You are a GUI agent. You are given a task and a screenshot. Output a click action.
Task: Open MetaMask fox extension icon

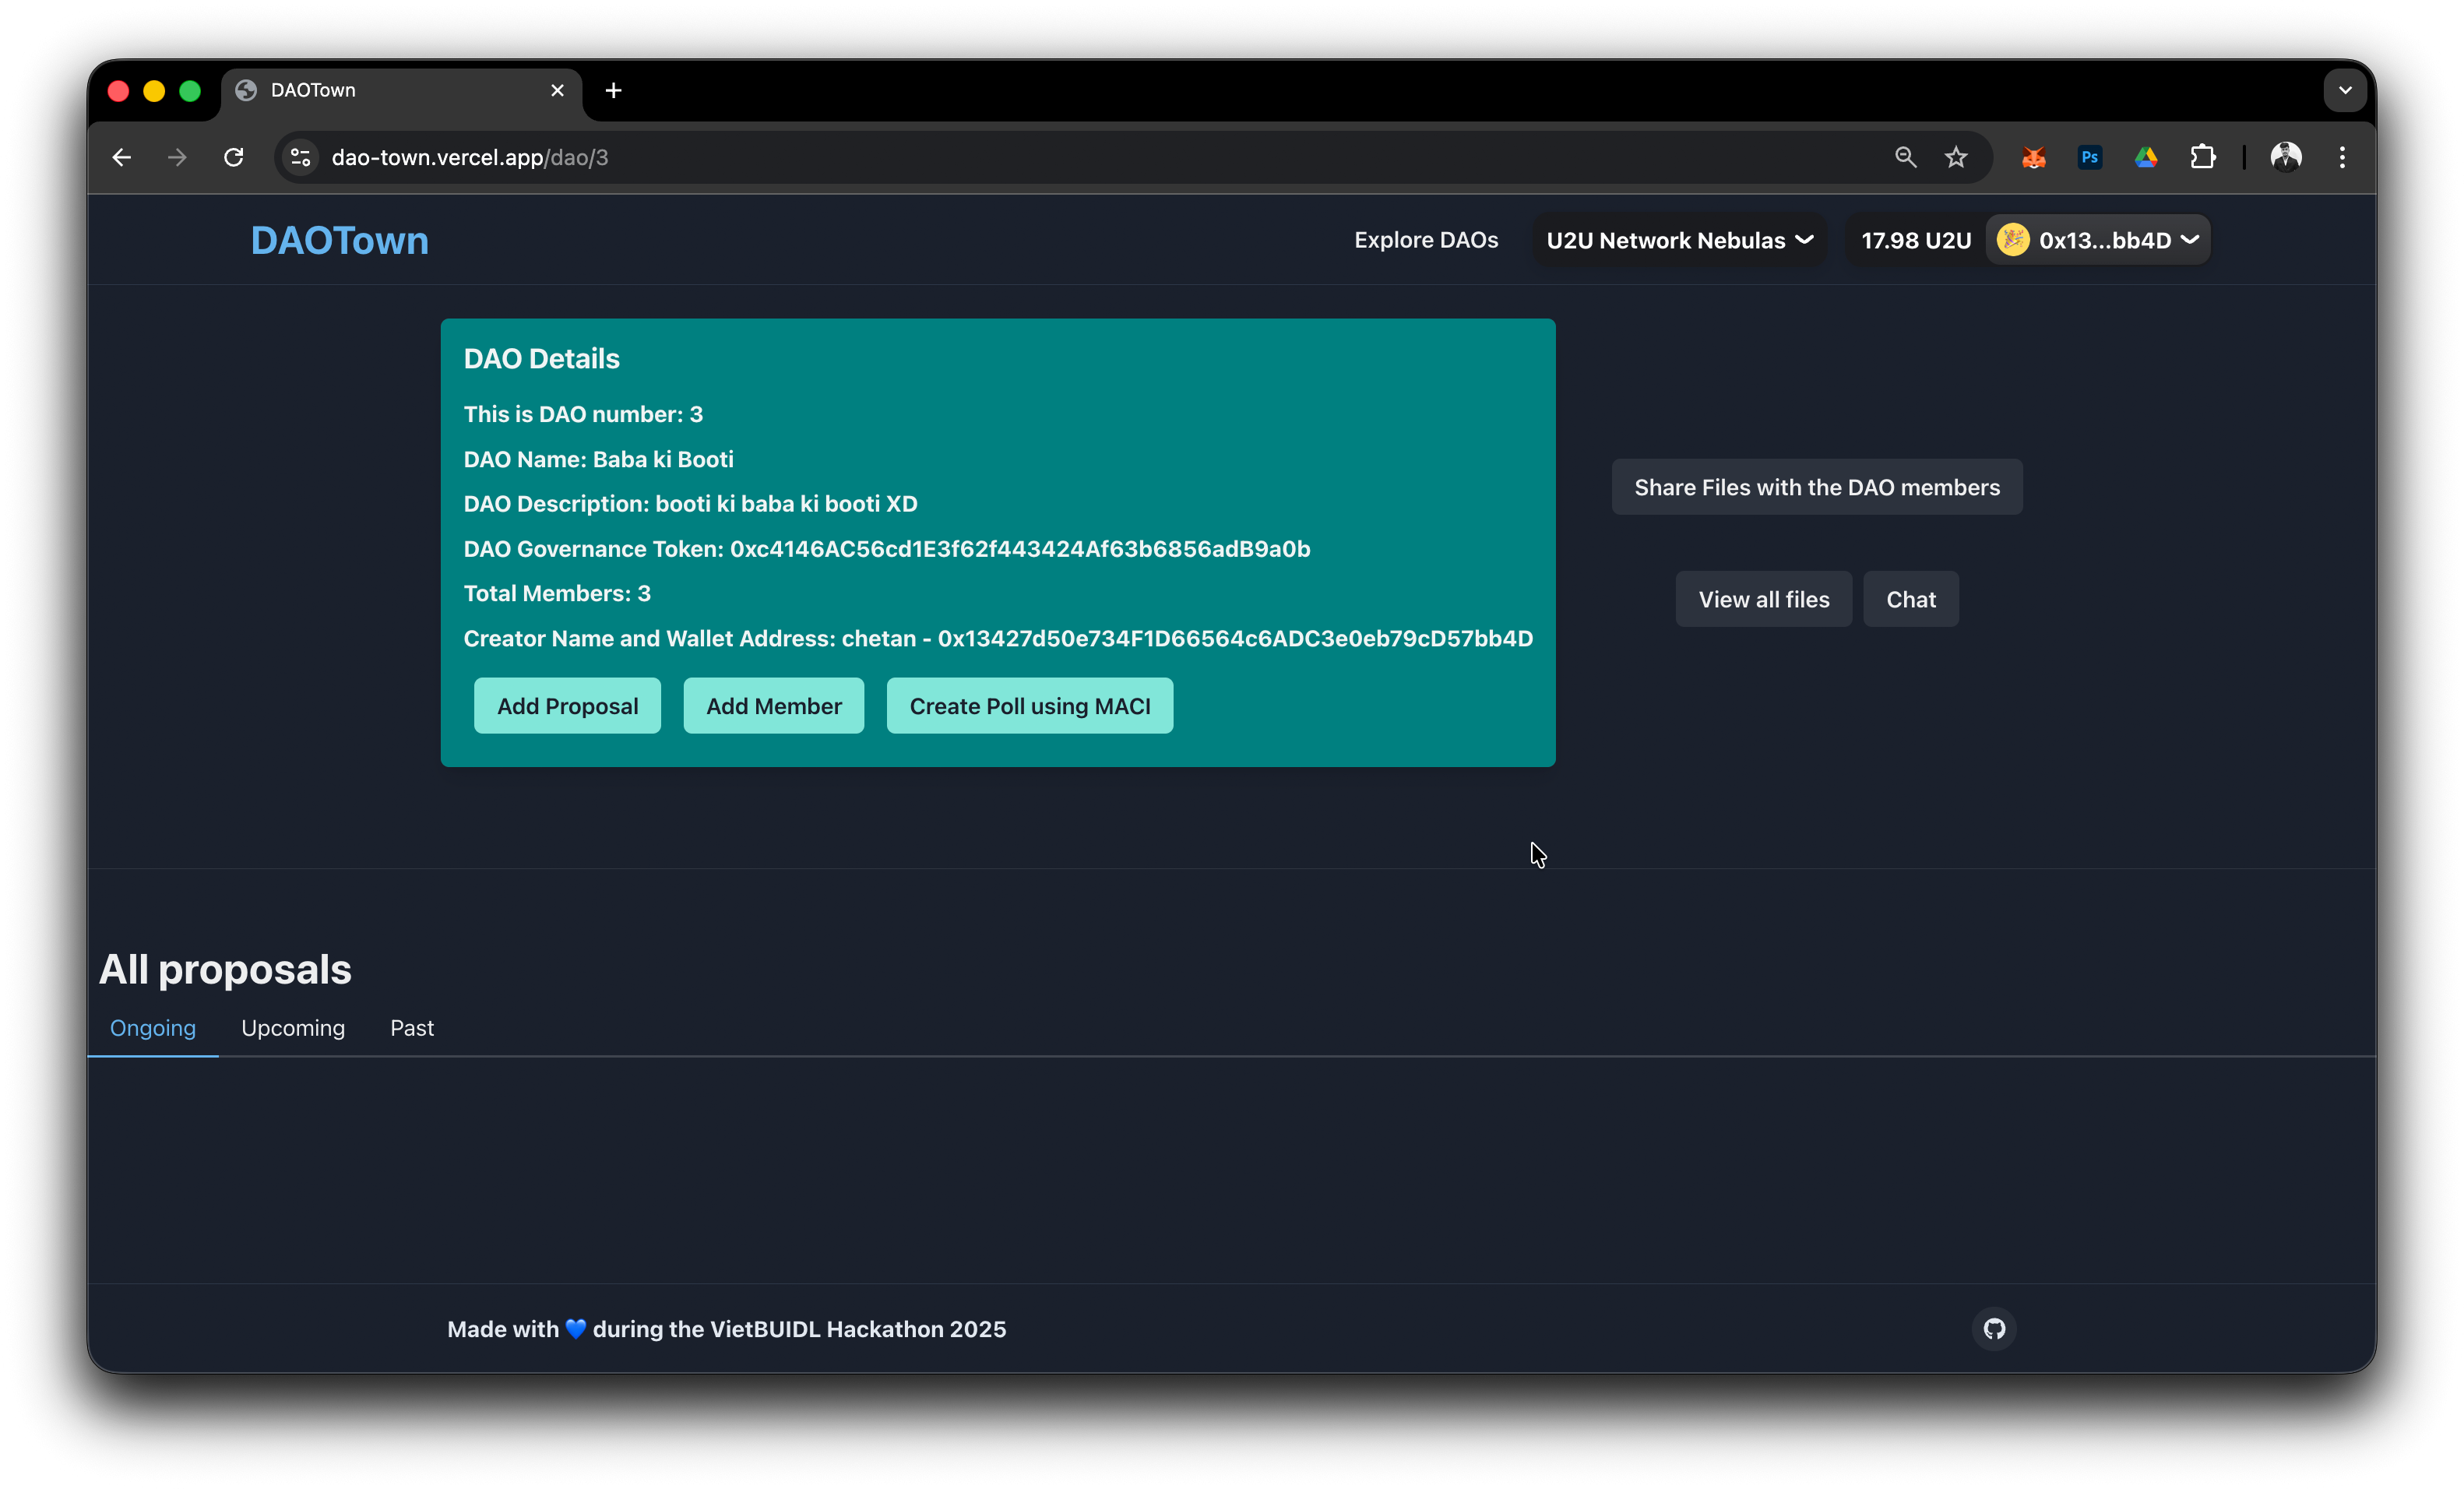coord(2033,157)
